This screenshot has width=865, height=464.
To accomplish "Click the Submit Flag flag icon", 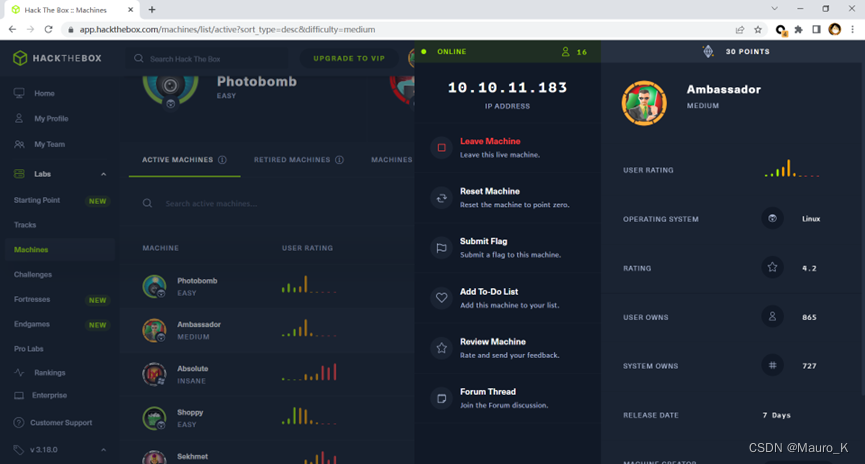I will click(x=441, y=248).
